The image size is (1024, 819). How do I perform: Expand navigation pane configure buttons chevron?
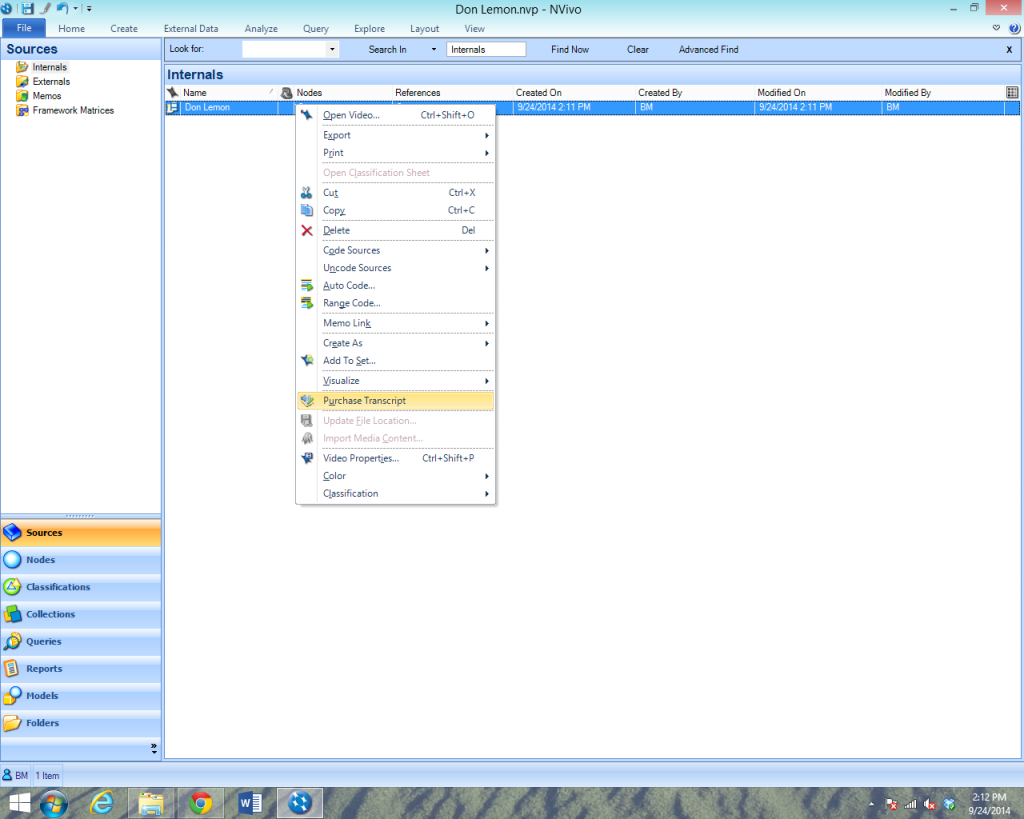point(153,748)
